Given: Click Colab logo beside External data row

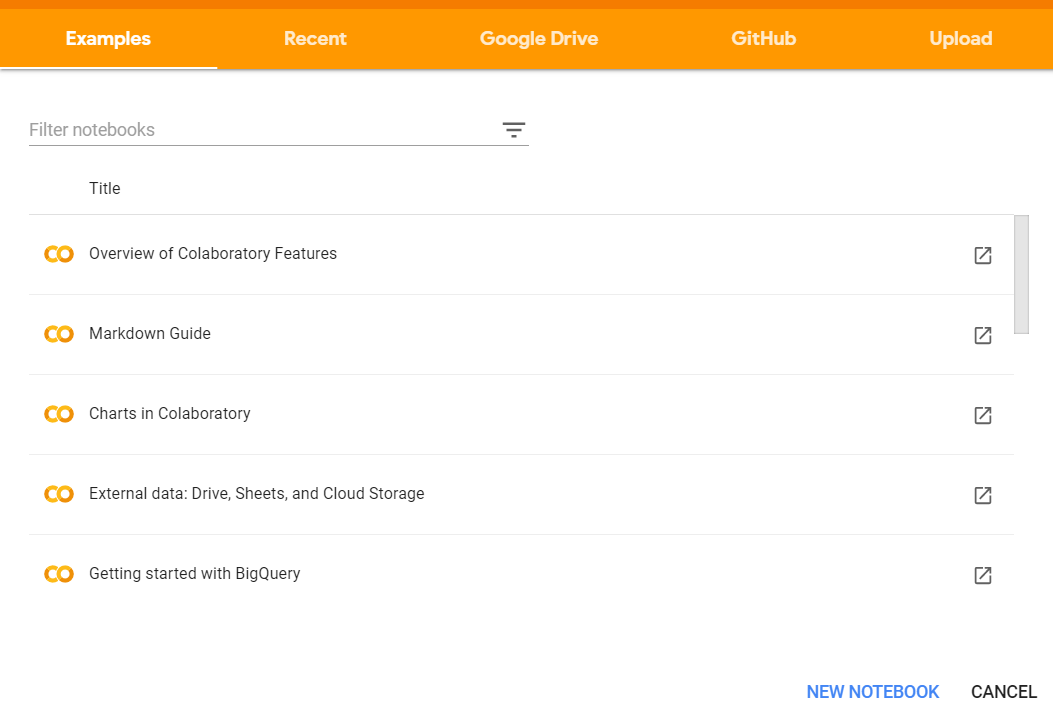Looking at the screenshot, I should (x=59, y=493).
